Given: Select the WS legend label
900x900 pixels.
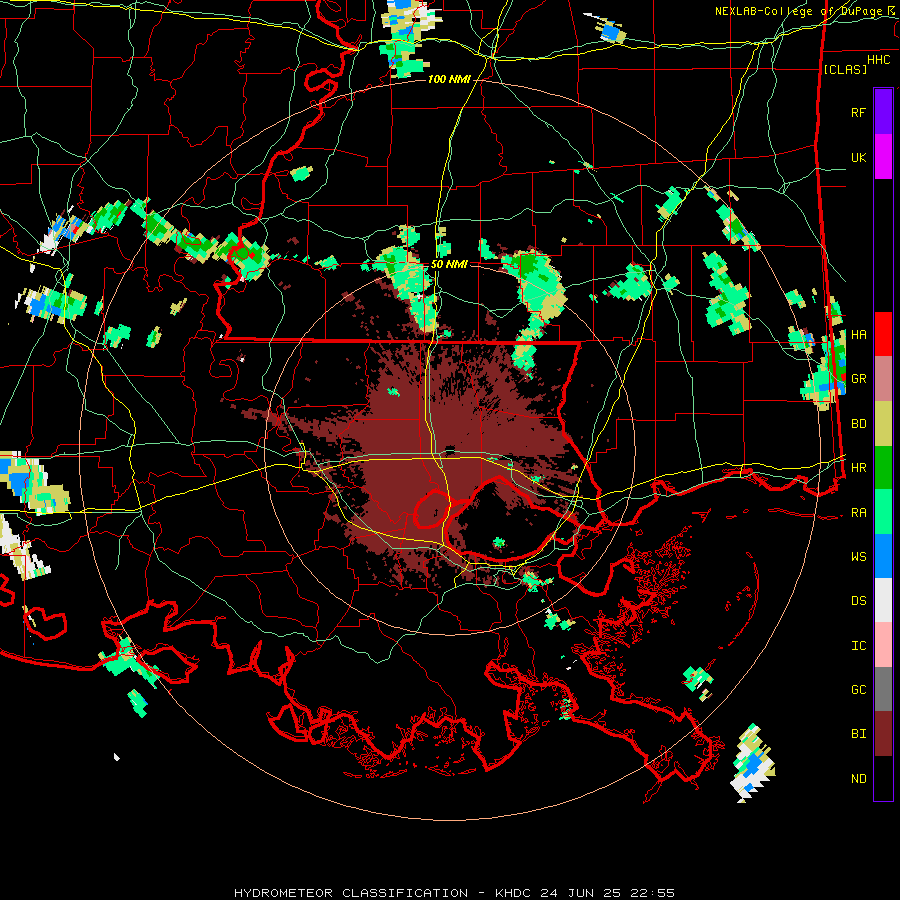Looking at the screenshot, I should click(x=859, y=557).
